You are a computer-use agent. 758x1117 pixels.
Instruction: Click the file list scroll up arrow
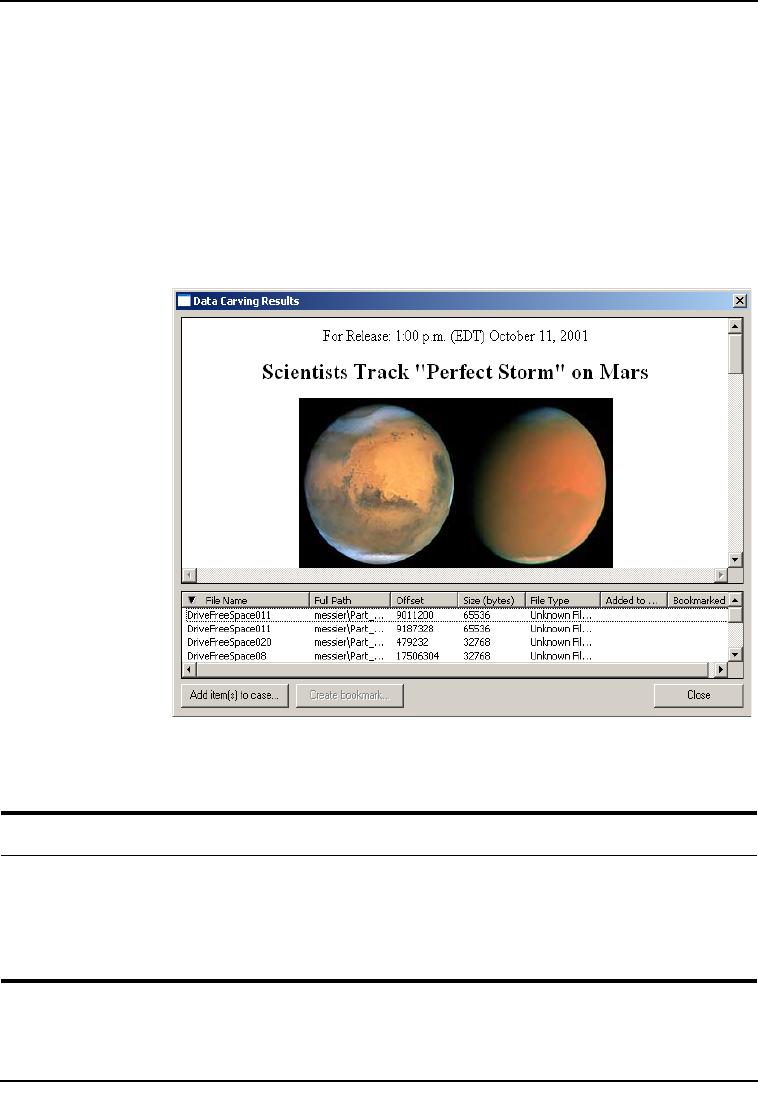tap(735, 600)
